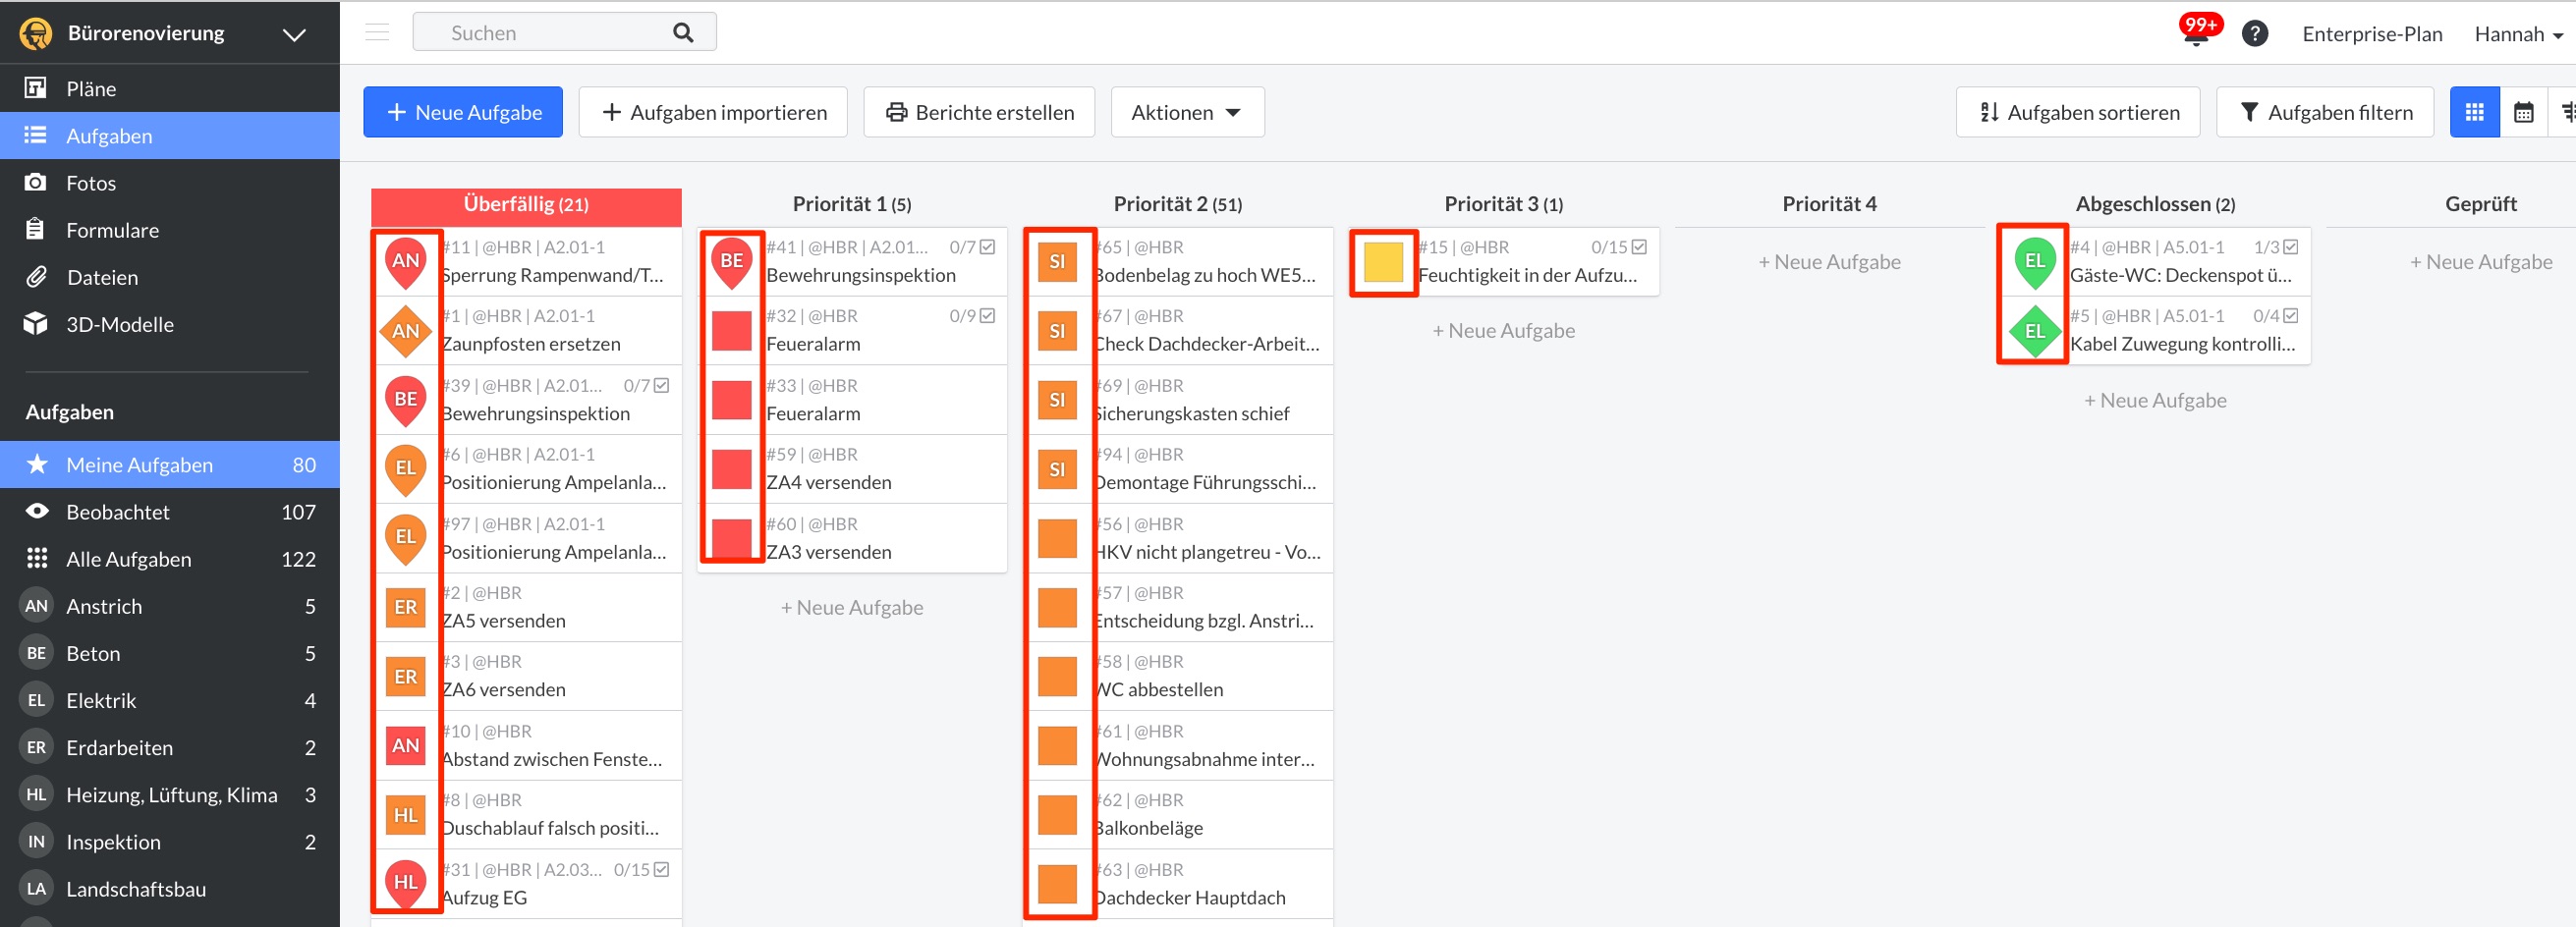Click the hamburger menu icon
This screenshot has height=927, width=2576.
(x=377, y=32)
